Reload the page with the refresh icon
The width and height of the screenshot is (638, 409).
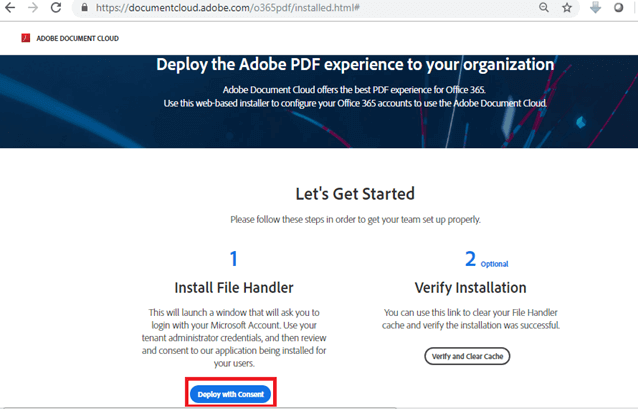(x=56, y=7)
